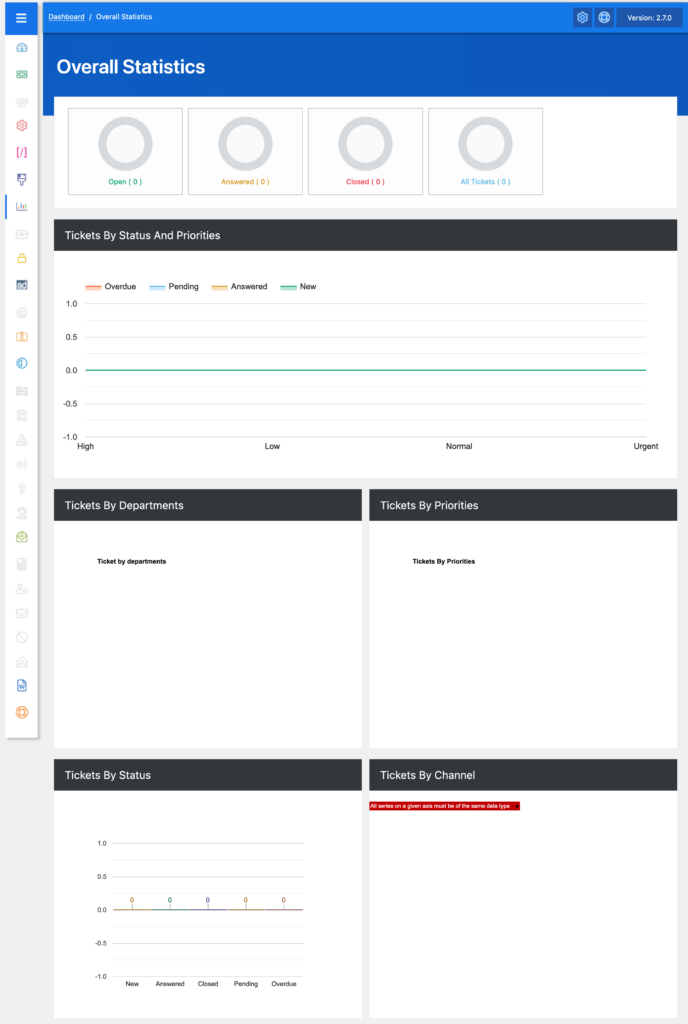Click the 'Closed' x-axis label in Status chart
This screenshot has height=1024, width=688.
(208, 984)
